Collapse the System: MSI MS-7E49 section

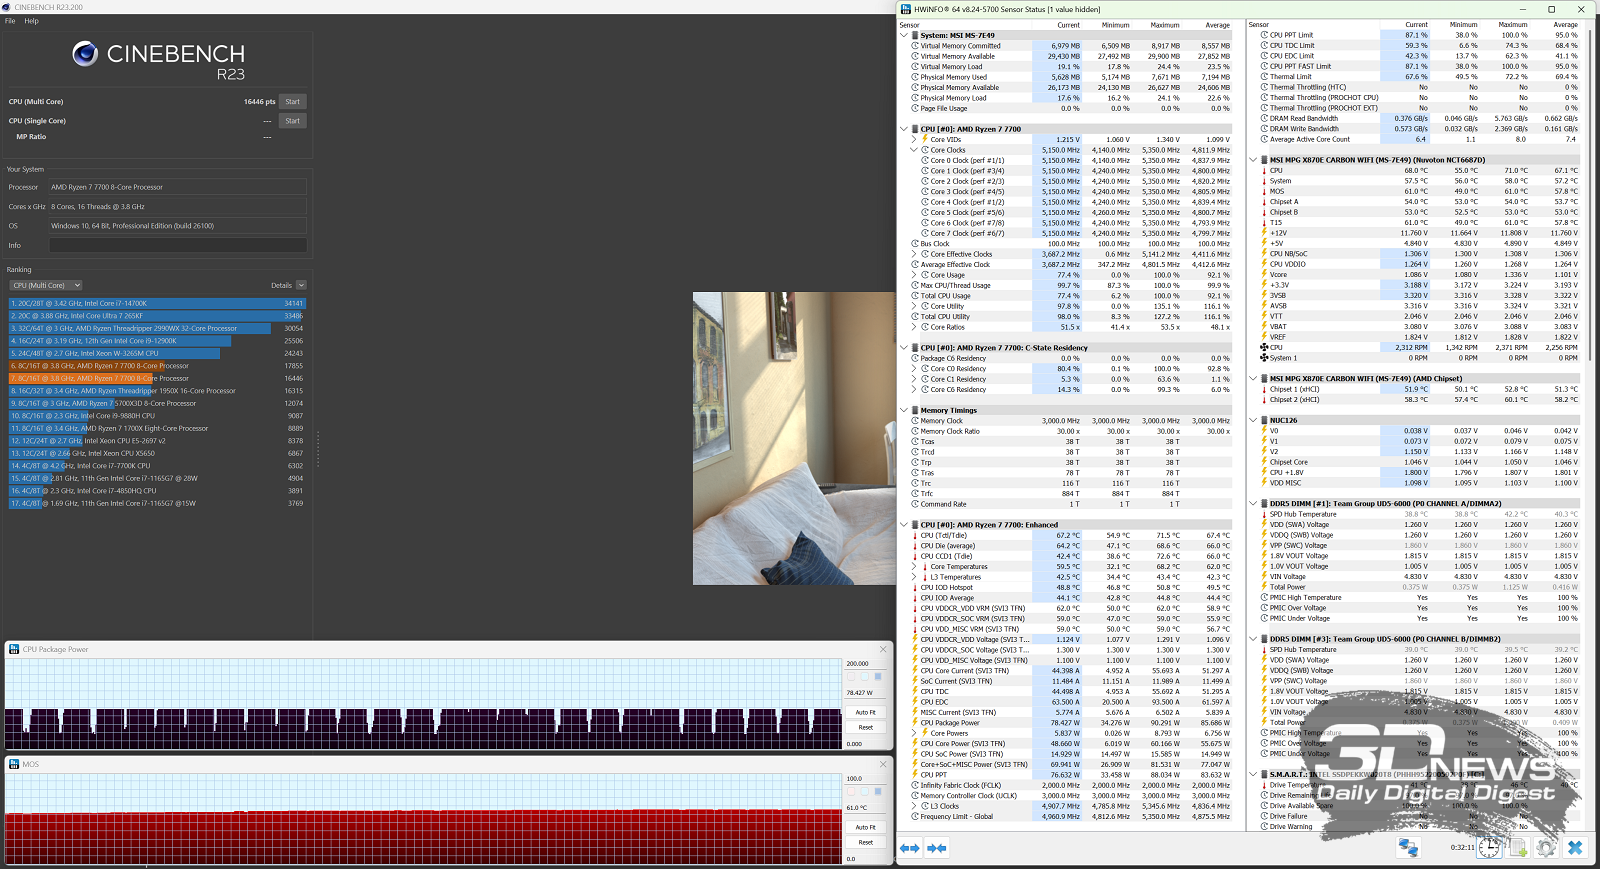click(904, 35)
